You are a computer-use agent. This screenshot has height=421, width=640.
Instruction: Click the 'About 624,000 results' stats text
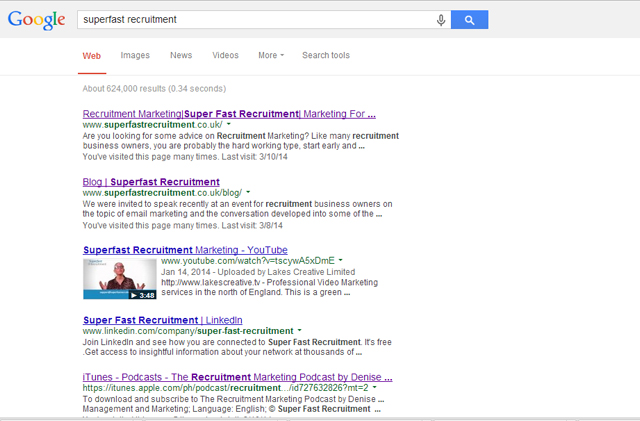[154, 89]
